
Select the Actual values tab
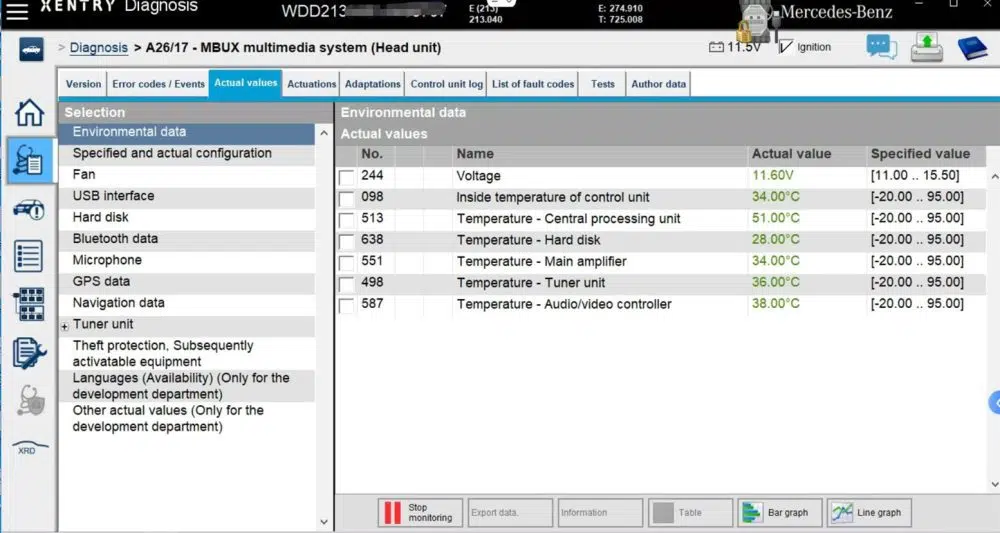tap(246, 83)
